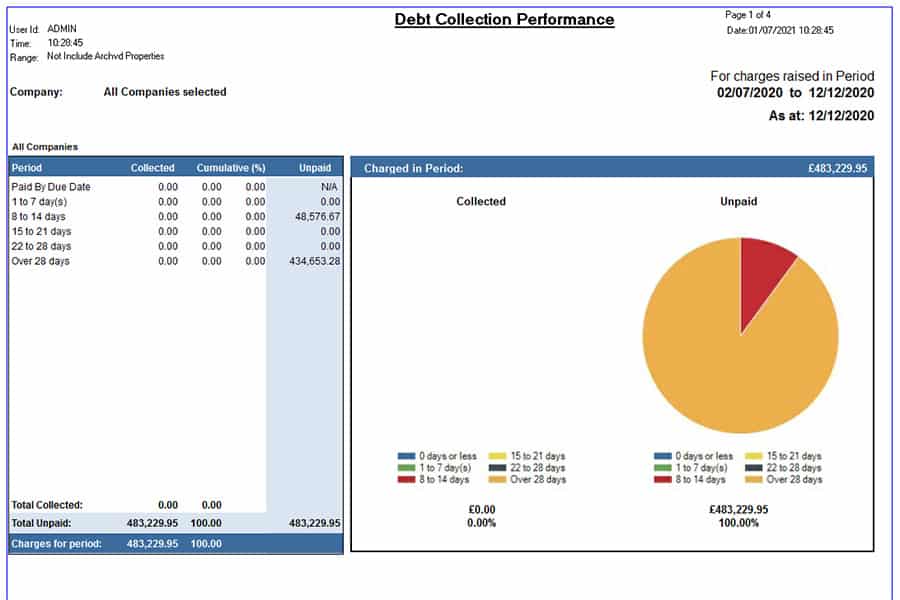Click the 'Charges for period:' footer row label
This screenshot has width=900, height=600.
(x=56, y=543)
